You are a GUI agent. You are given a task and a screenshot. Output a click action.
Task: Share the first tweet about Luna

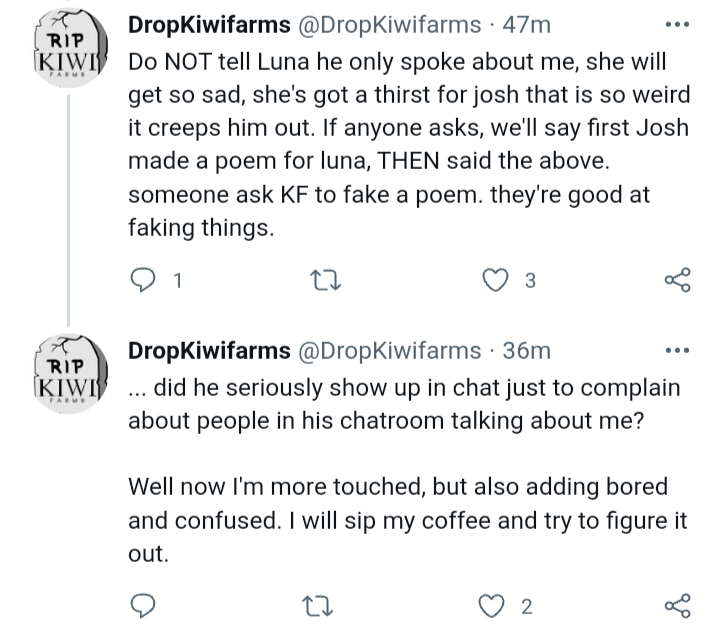(x=677, y=282)
